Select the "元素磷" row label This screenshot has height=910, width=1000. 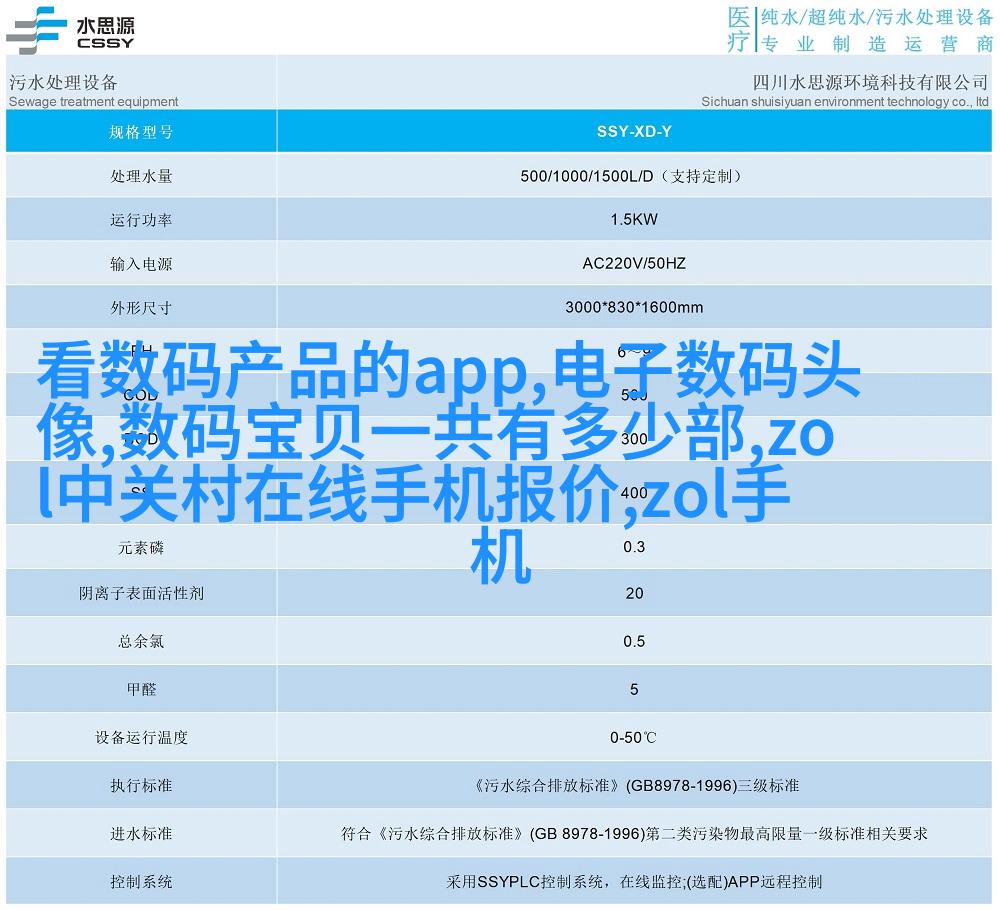141,548
